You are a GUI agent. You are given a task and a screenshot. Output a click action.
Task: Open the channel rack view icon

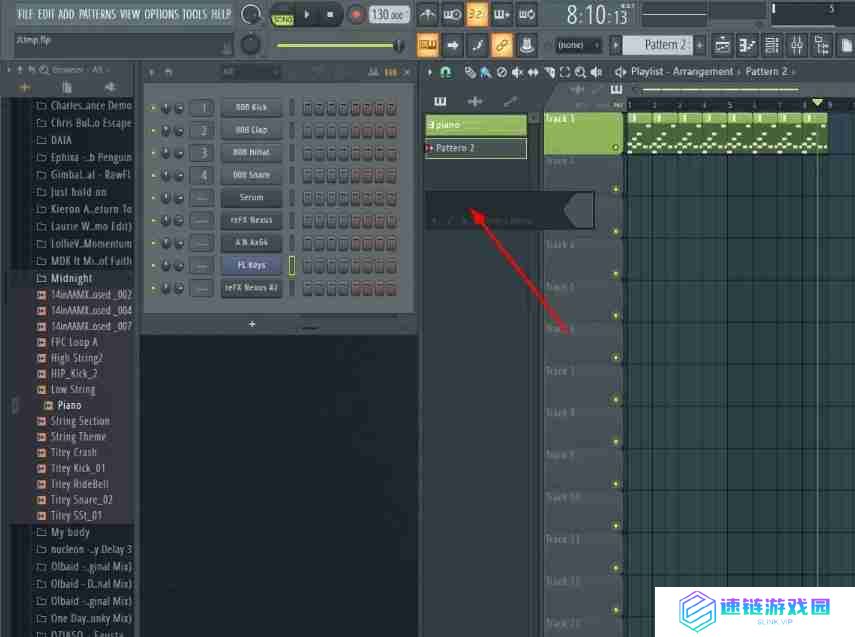click(772, 45)
